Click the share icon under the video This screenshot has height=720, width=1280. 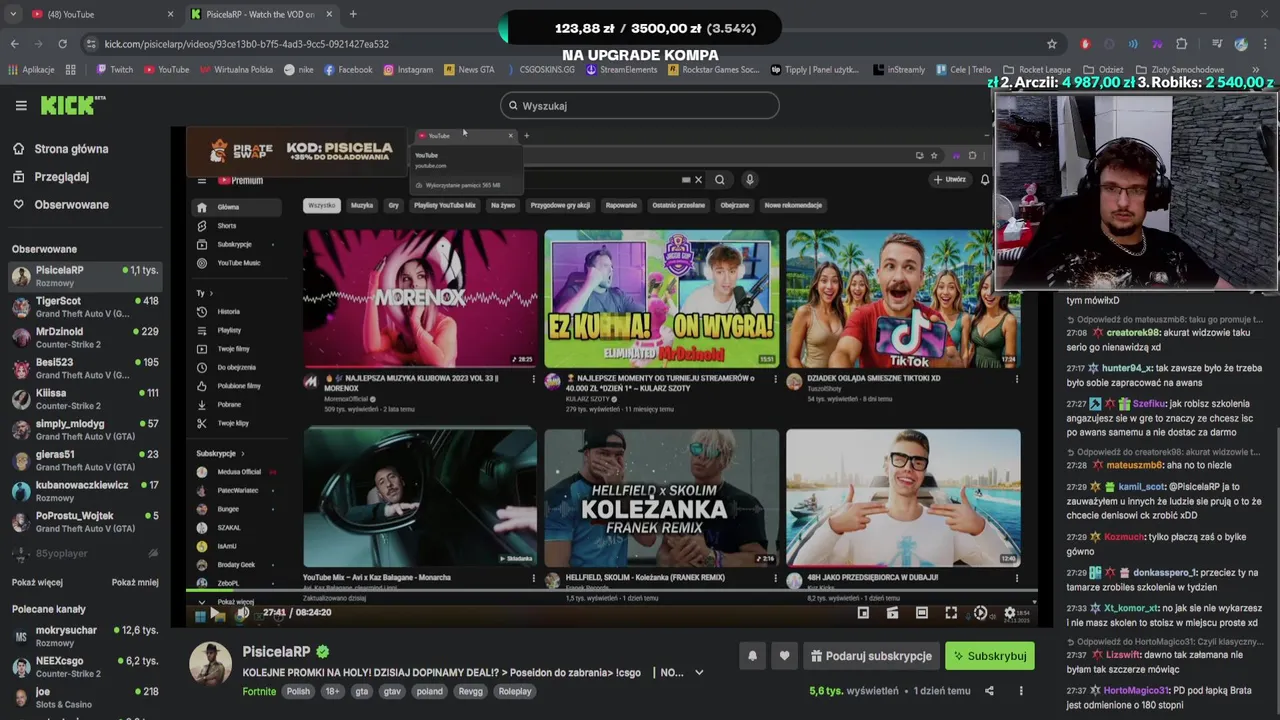pyautogui.click(x=989, y=691)
